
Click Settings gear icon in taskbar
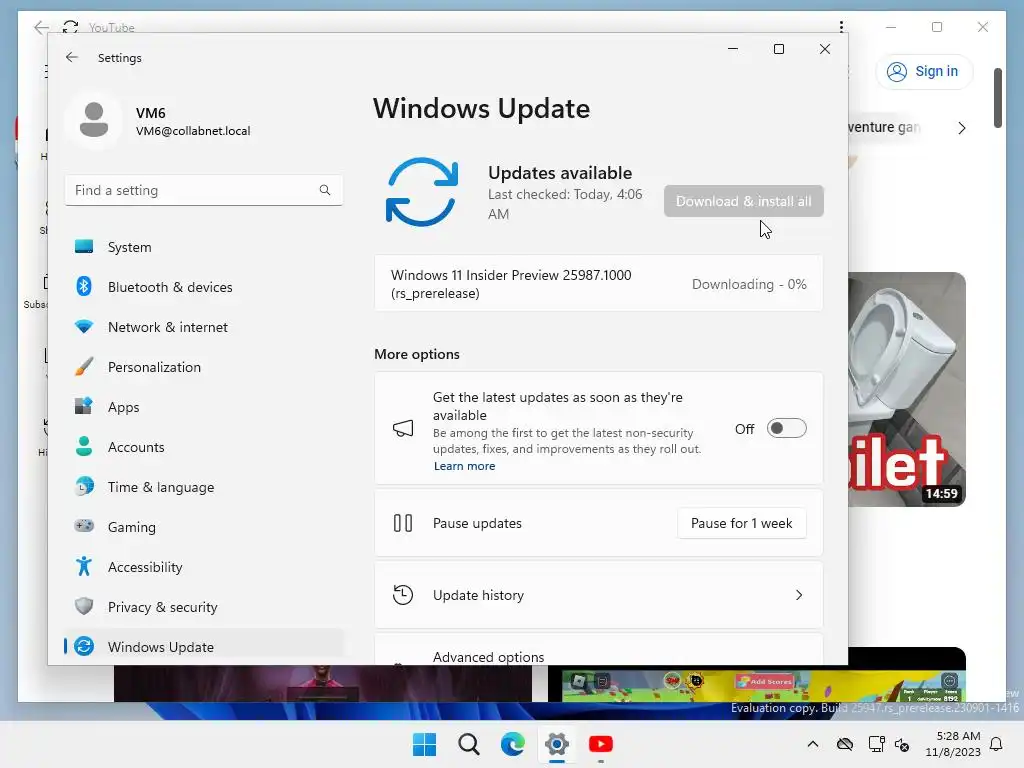coord(556,744)
